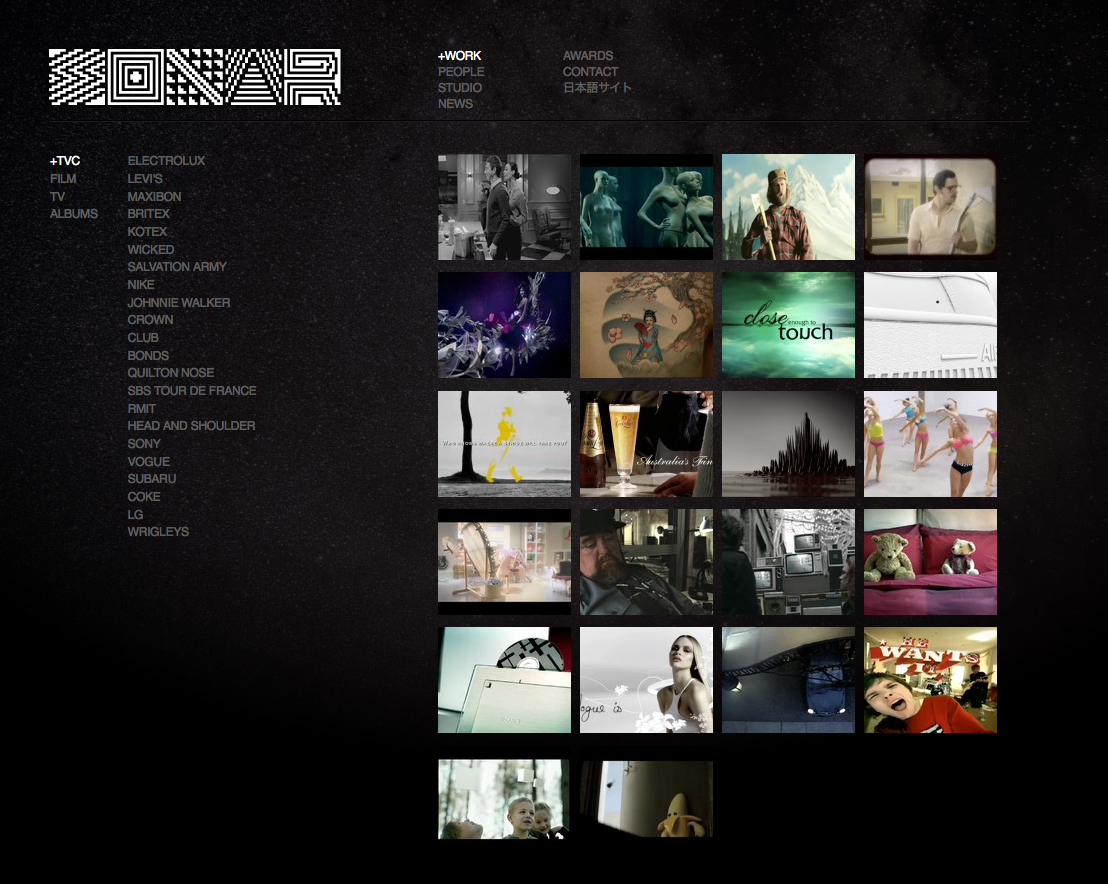
Task: Open the screaming boy 'He Wants It' thumbnail
Action: point(931,680)
